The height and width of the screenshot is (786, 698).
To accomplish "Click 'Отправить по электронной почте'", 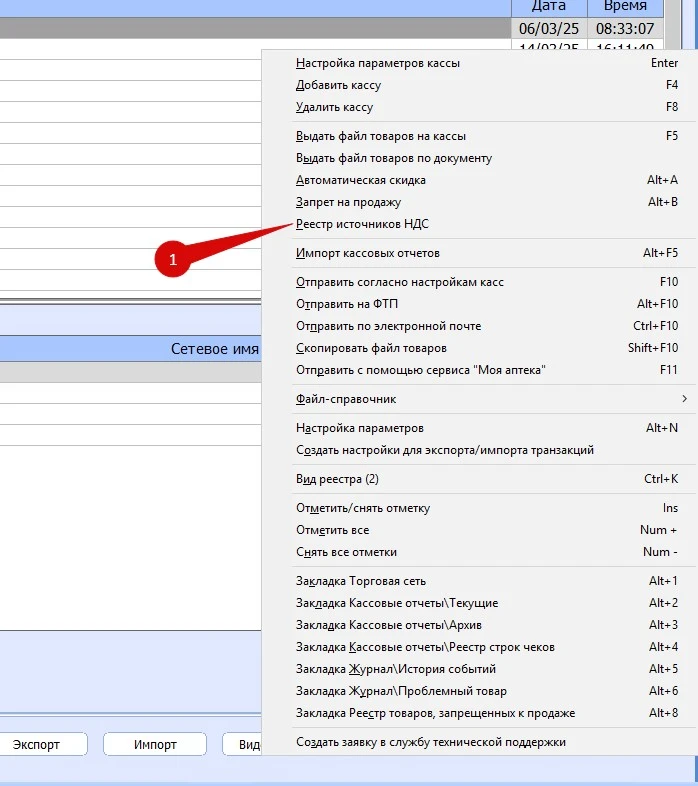I will click(388, 326).
